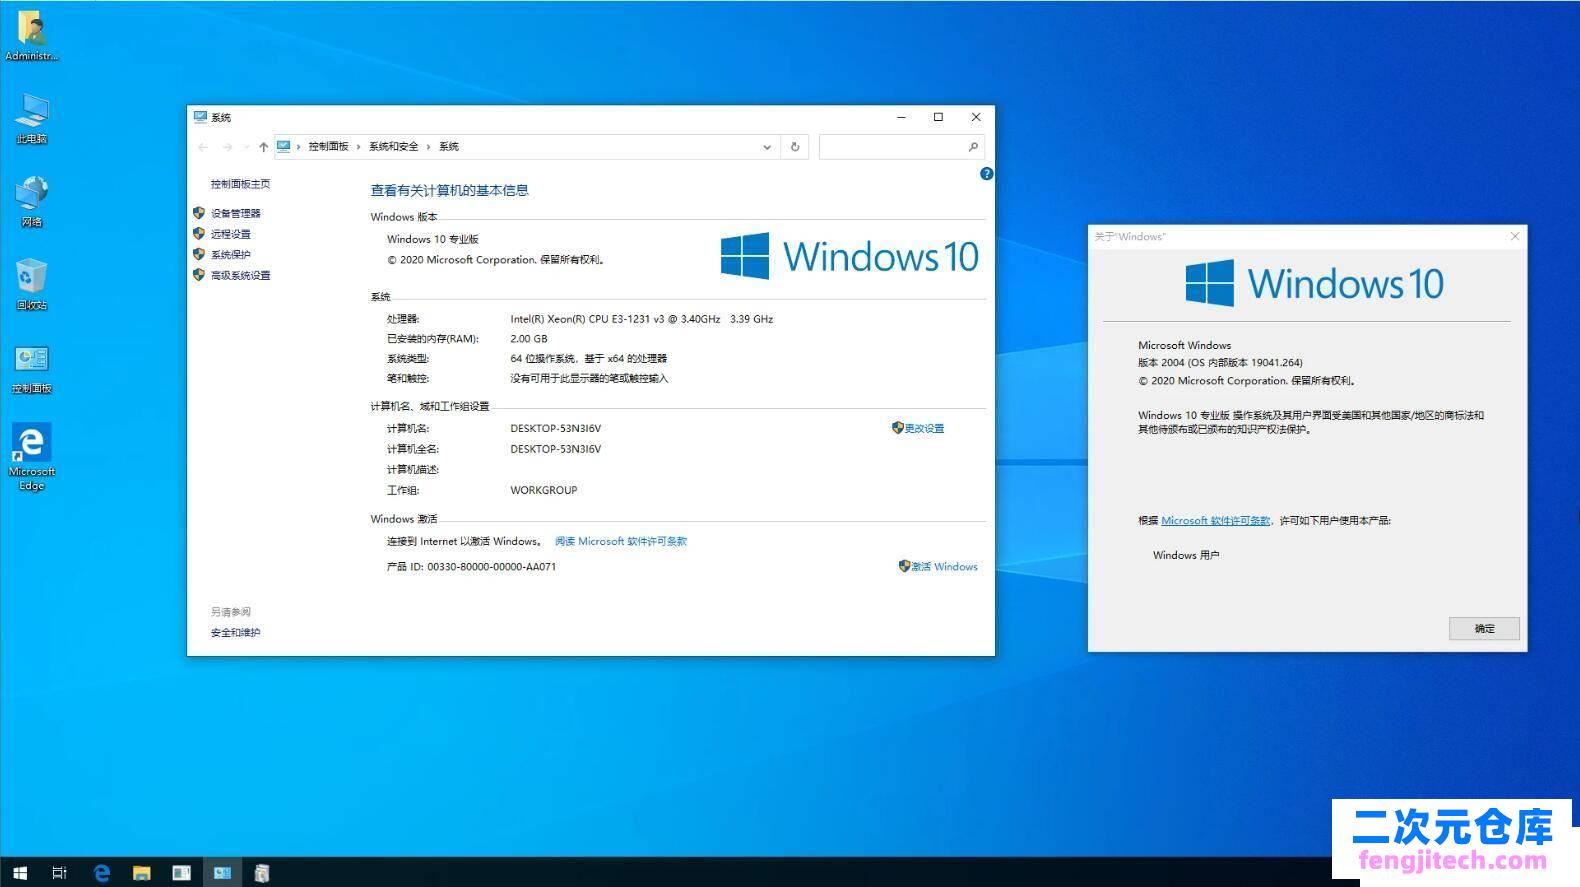Click version 2004 text in About dialog
The height and width of the screenshot is (887, 1580).
point(1220,363)
